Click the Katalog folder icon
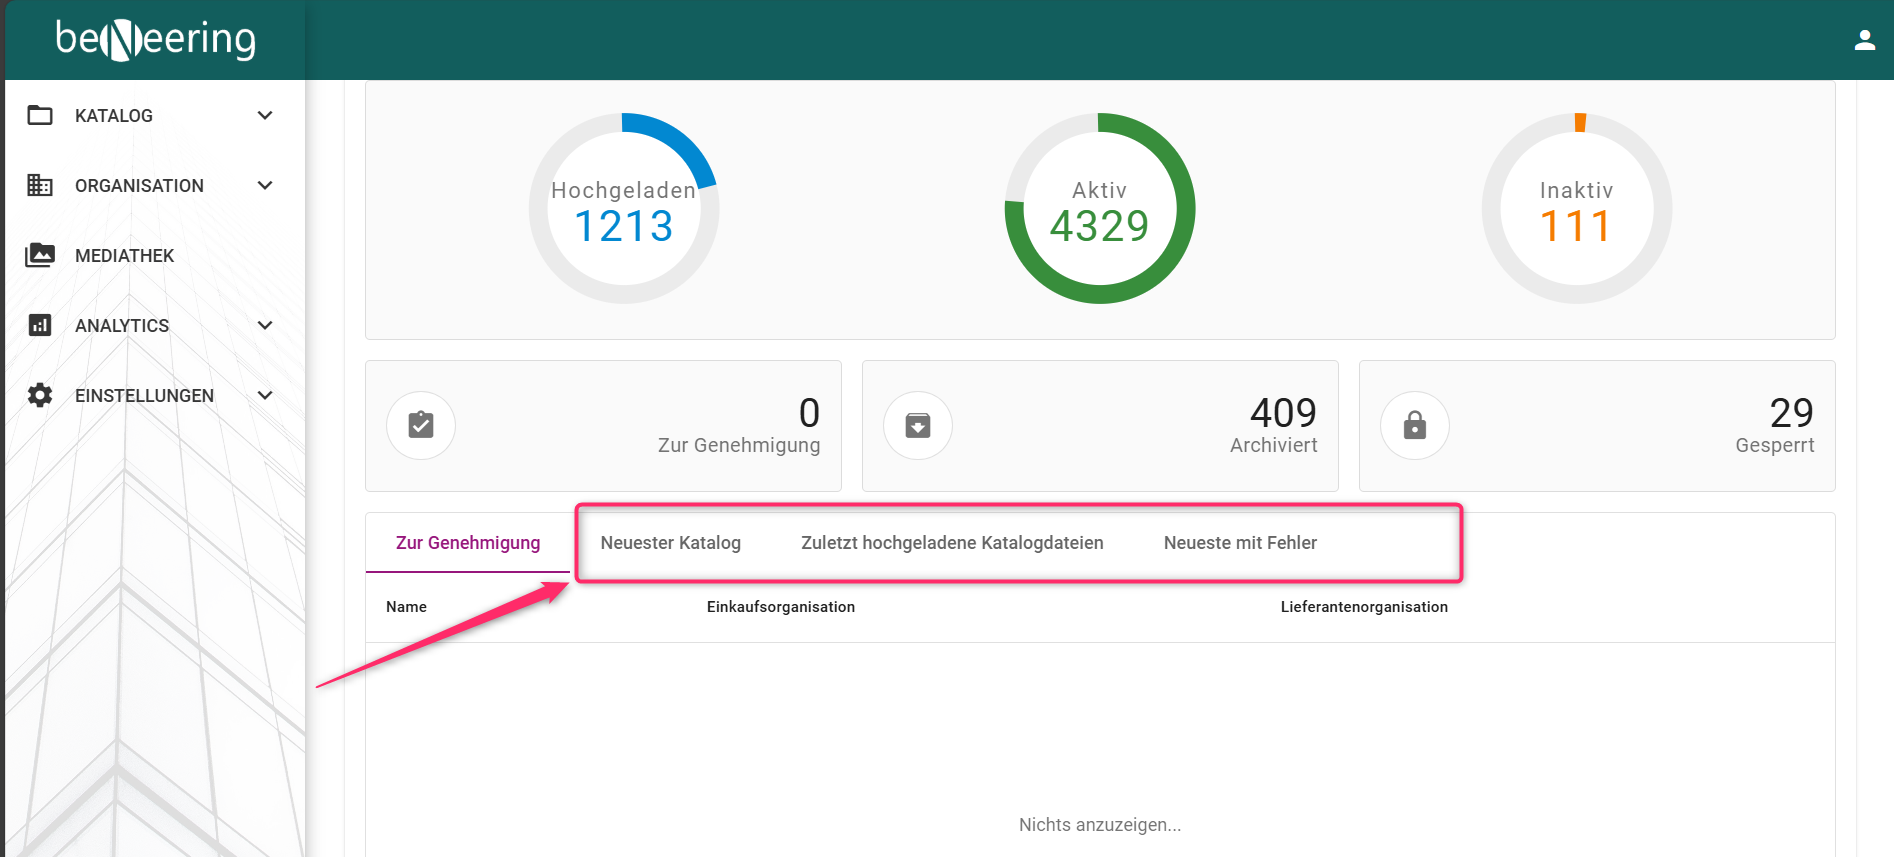 coord(40,116)
